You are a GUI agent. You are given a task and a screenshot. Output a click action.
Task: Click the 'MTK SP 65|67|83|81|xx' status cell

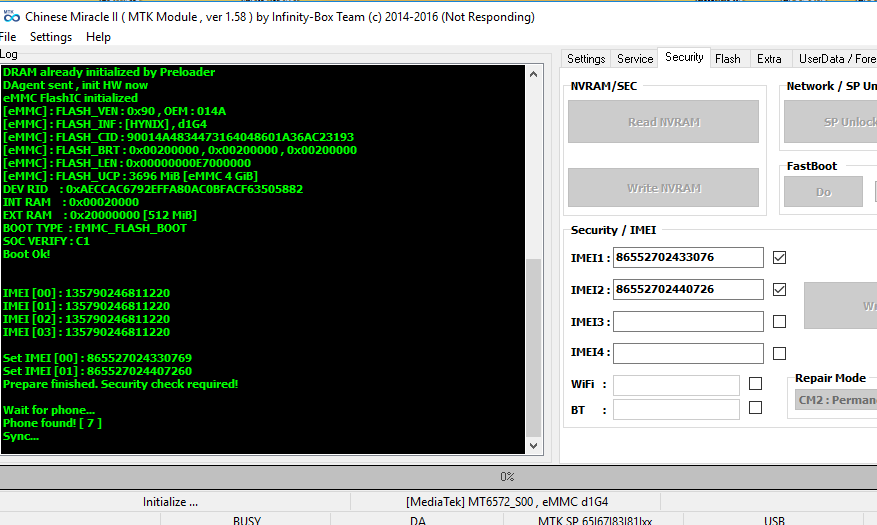pyautogui.click(x=595, y=520)
